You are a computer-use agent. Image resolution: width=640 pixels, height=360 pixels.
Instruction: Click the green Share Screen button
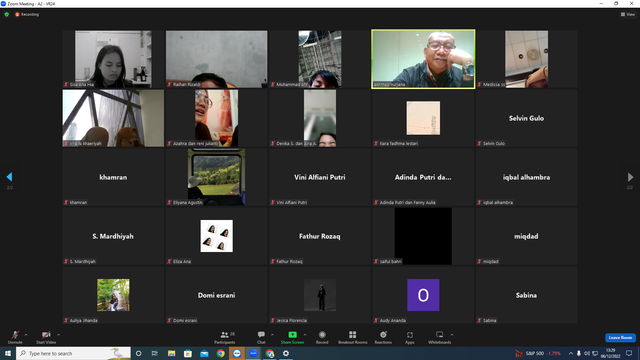tap(292, 337)
